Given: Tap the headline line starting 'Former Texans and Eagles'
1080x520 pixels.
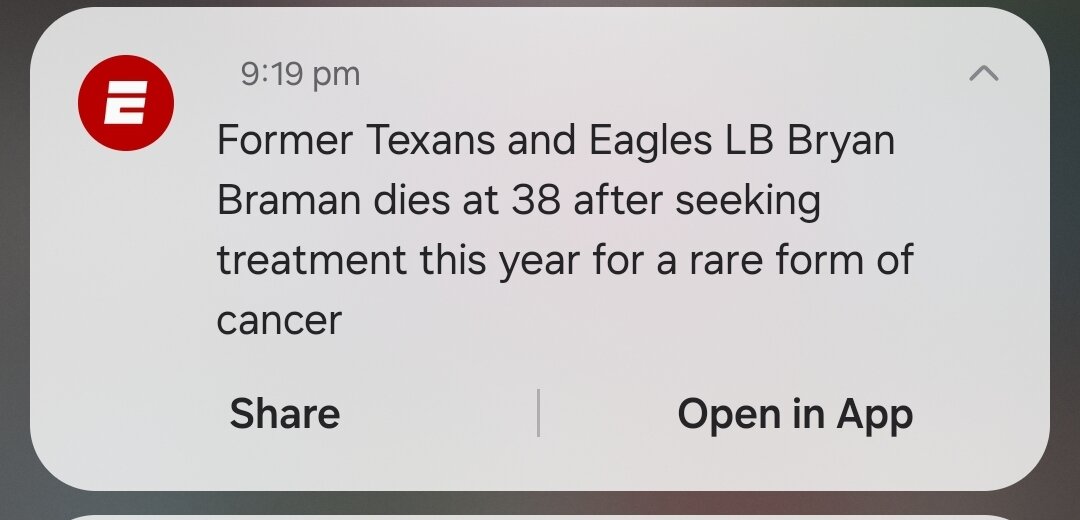Looking at the screenshot, I should tap(556, 141).
